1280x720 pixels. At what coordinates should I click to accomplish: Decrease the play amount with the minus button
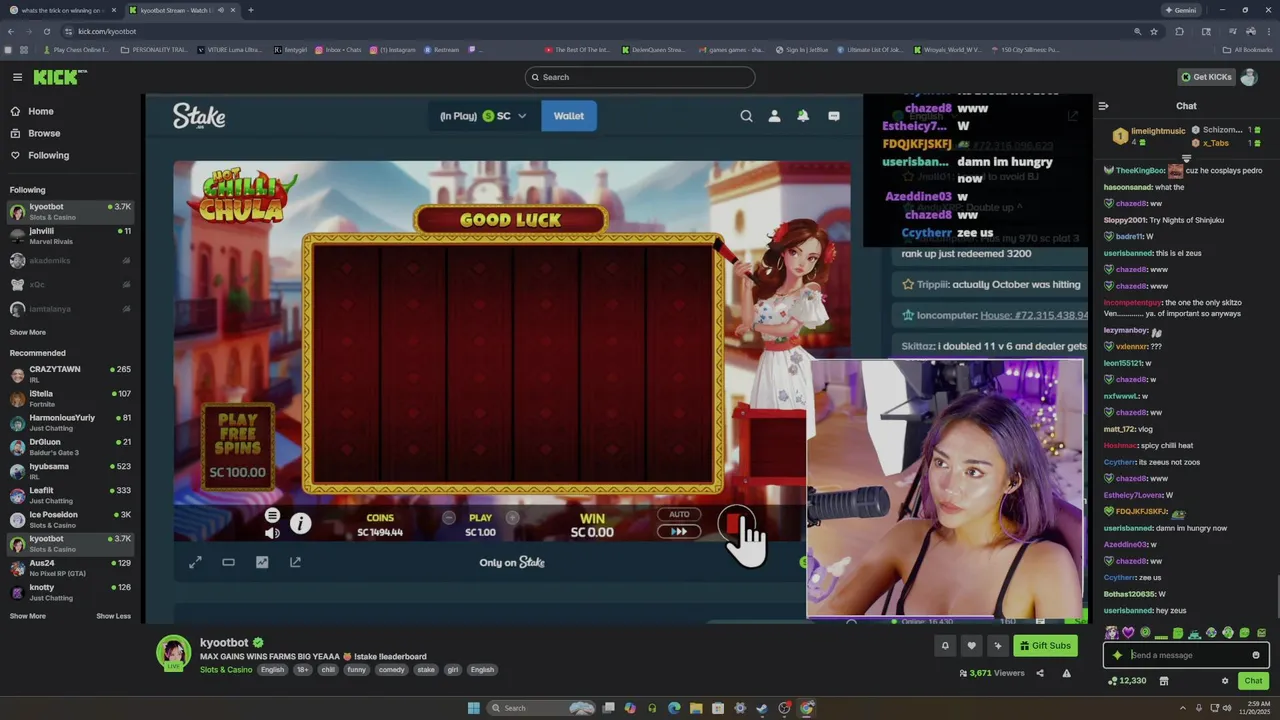pyautogui.click(x=448, y=518)
